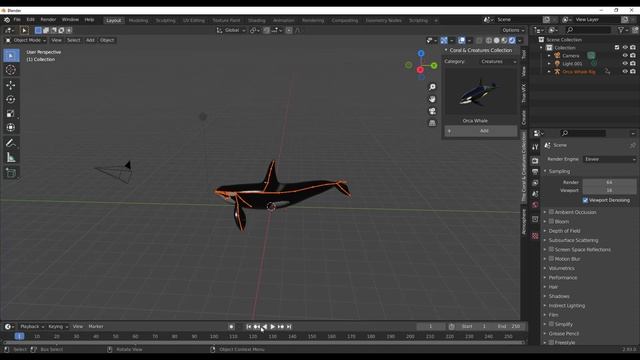Image resolution: width=640 pixels, height=360 pixels.
Task: Play the animation forward
Action: 273,327
